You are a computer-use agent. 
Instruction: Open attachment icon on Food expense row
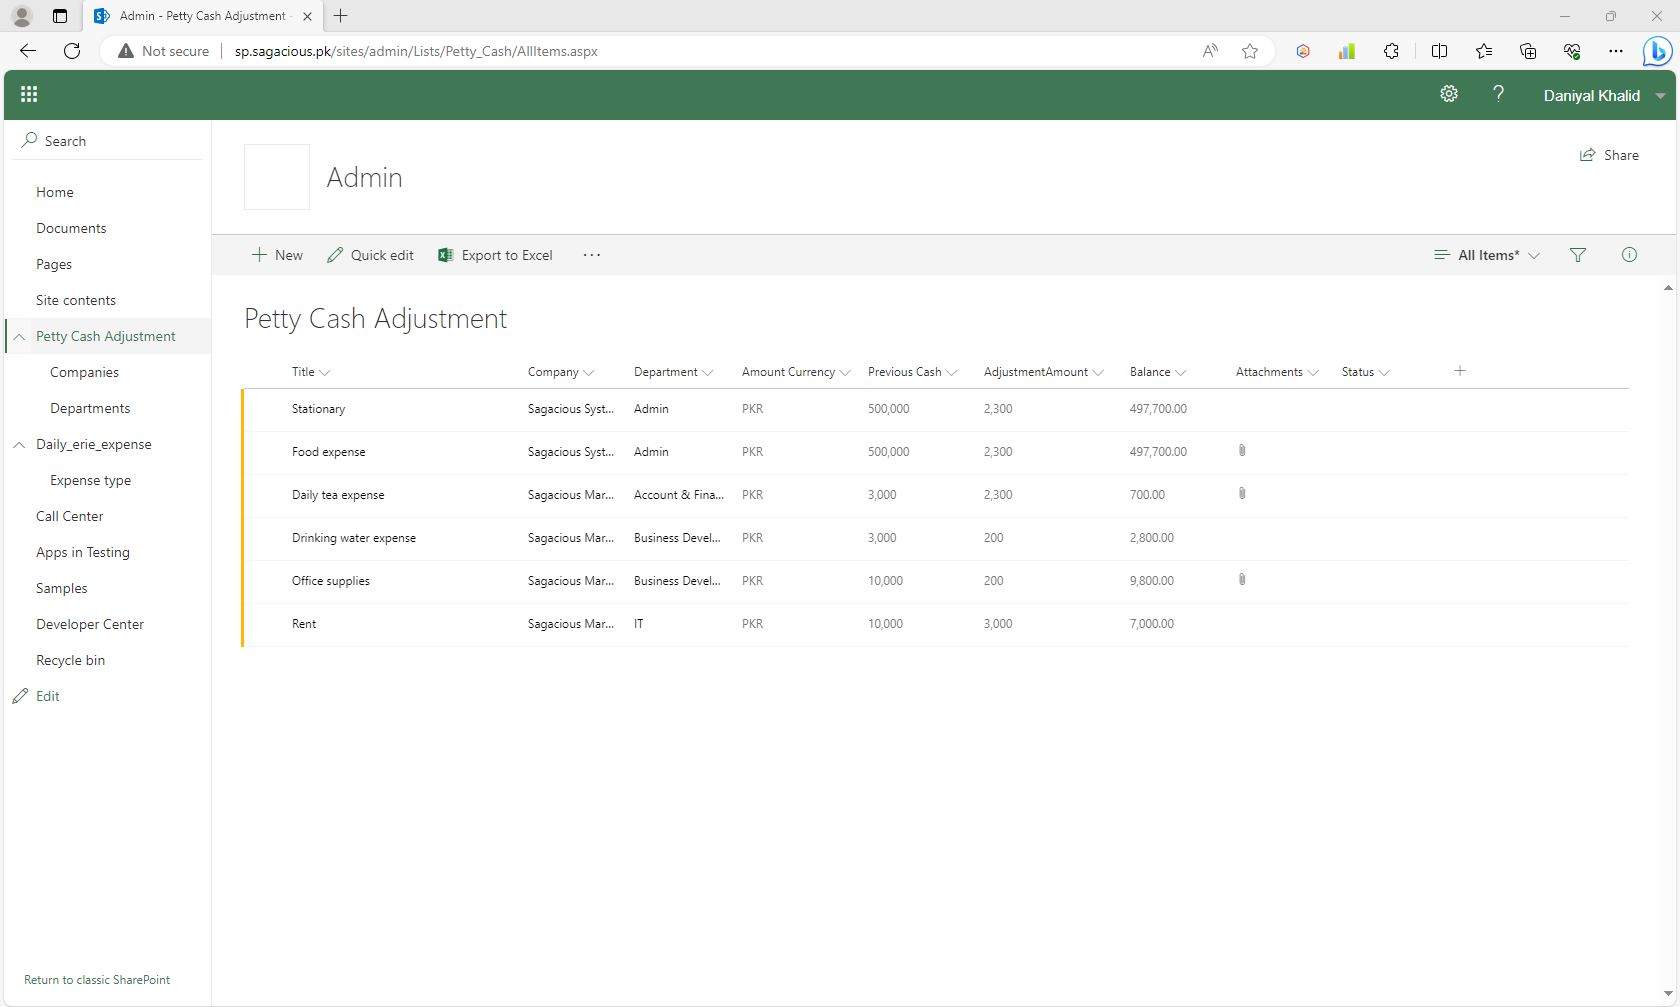[x=1242, y=451]
